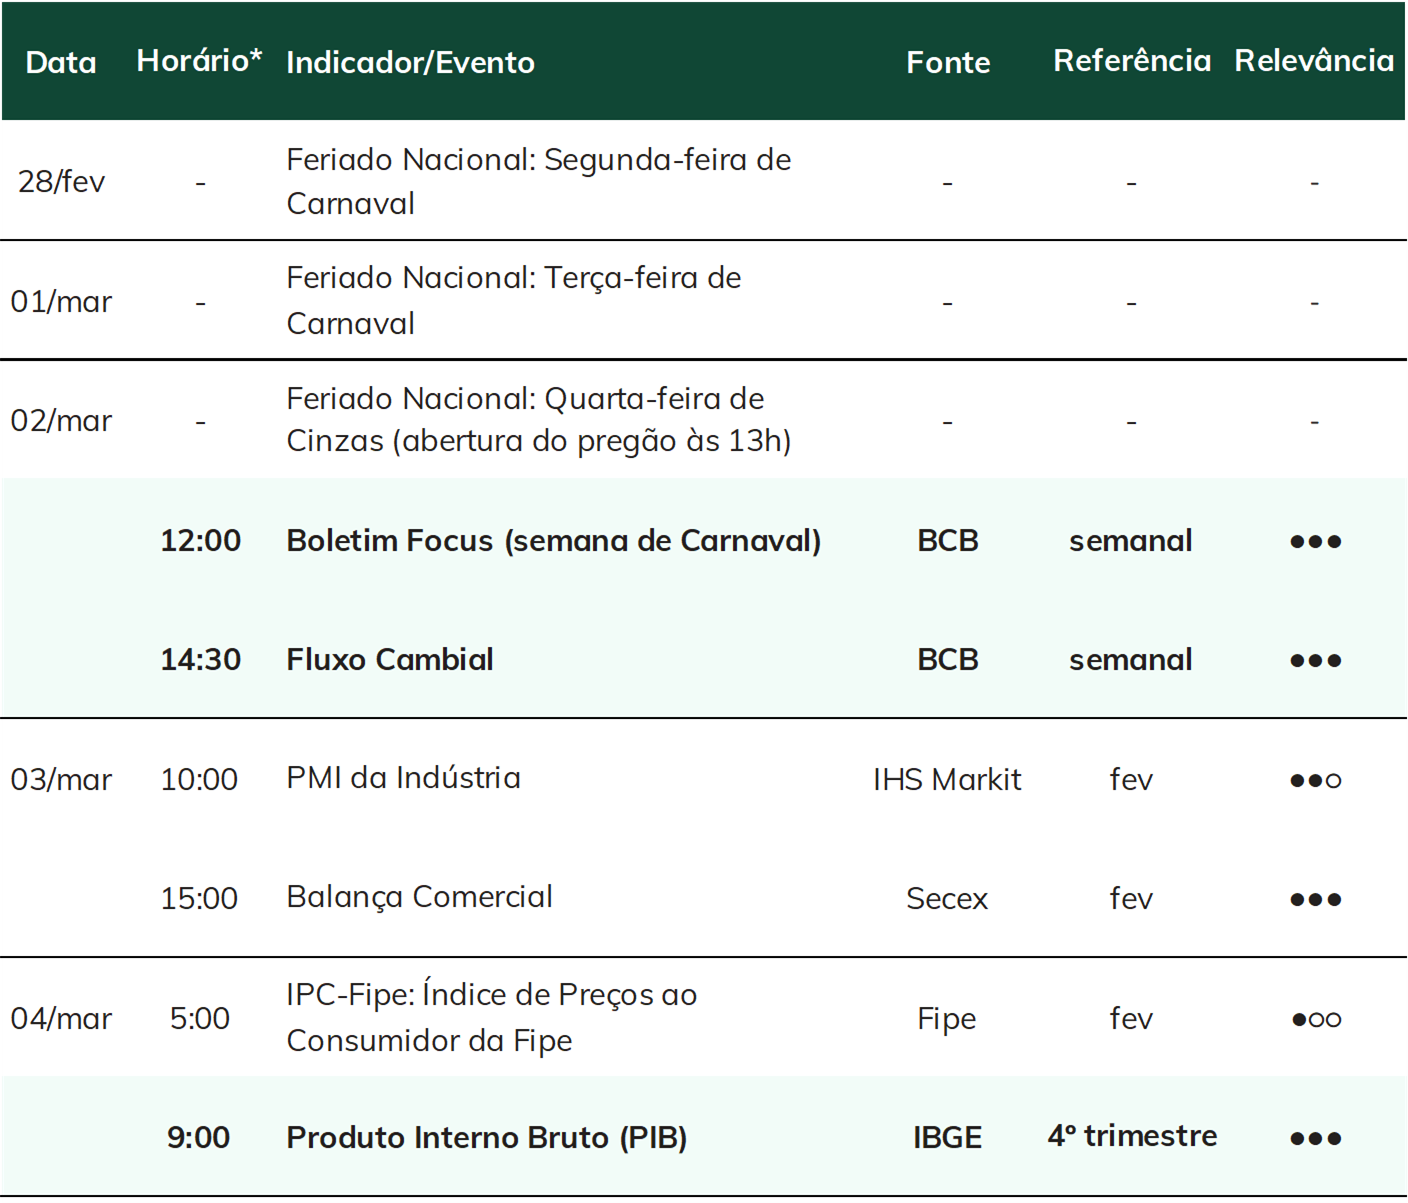Click the 4º trimestre reference cell
Screen dimensions: 1408x1203
1132,1136
